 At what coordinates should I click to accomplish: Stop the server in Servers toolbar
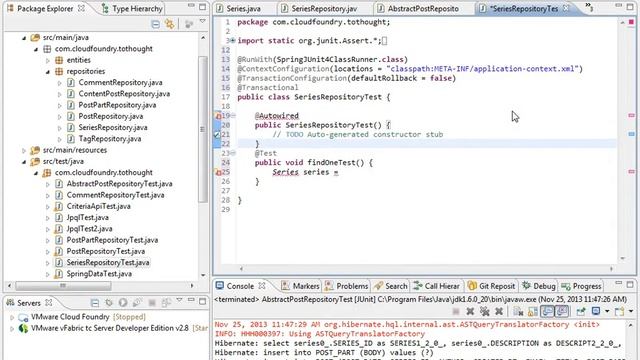coord(152,303)
